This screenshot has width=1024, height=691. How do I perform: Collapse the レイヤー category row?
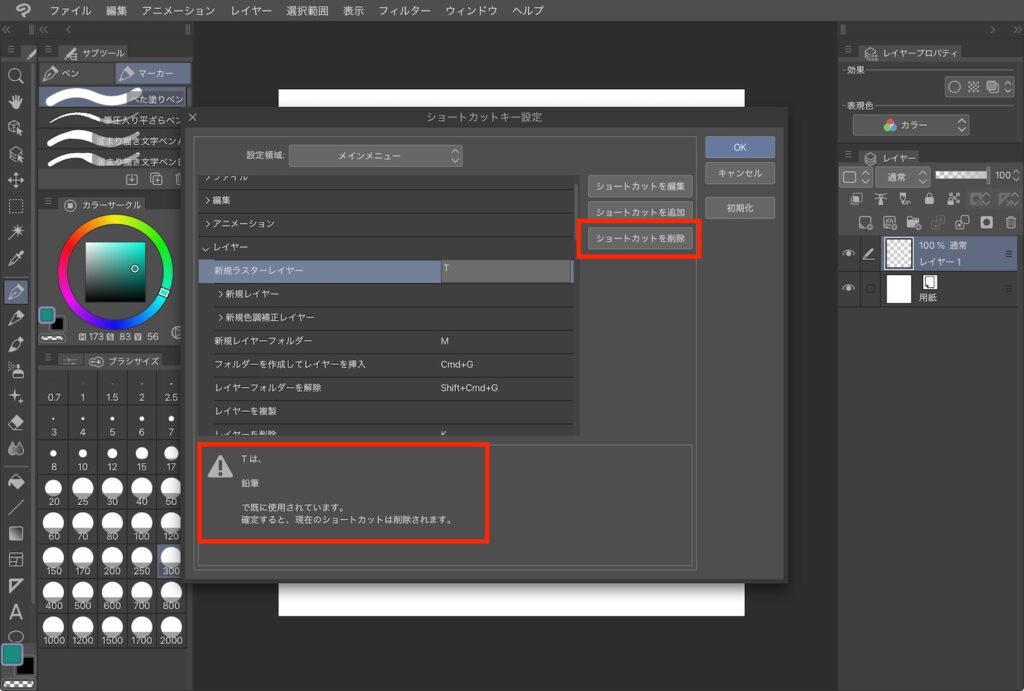tap(387, 248)
